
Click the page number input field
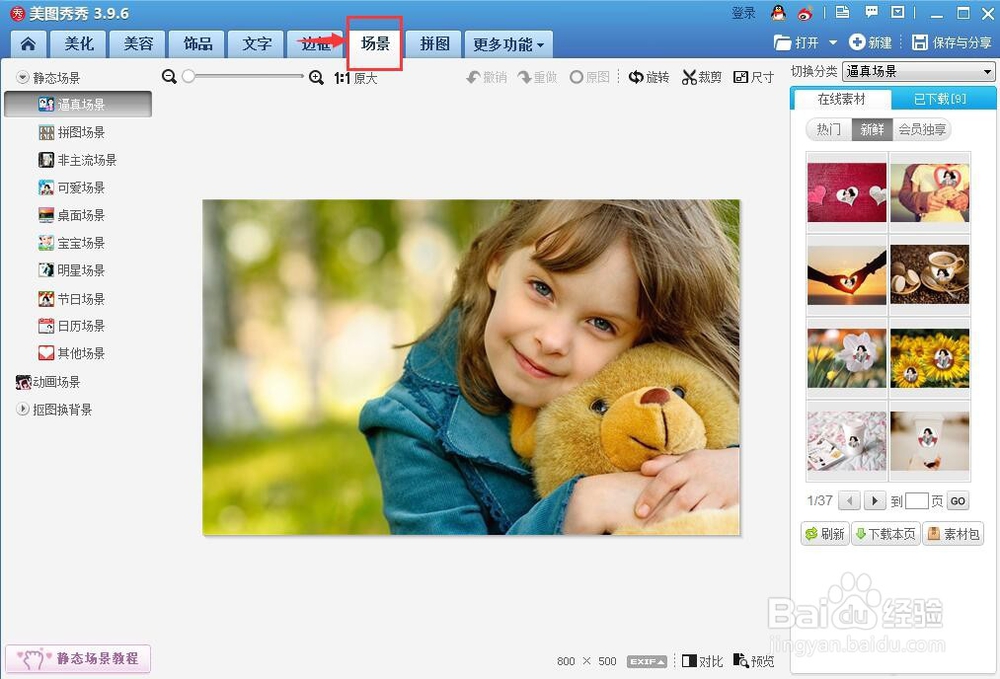[916, 500]
